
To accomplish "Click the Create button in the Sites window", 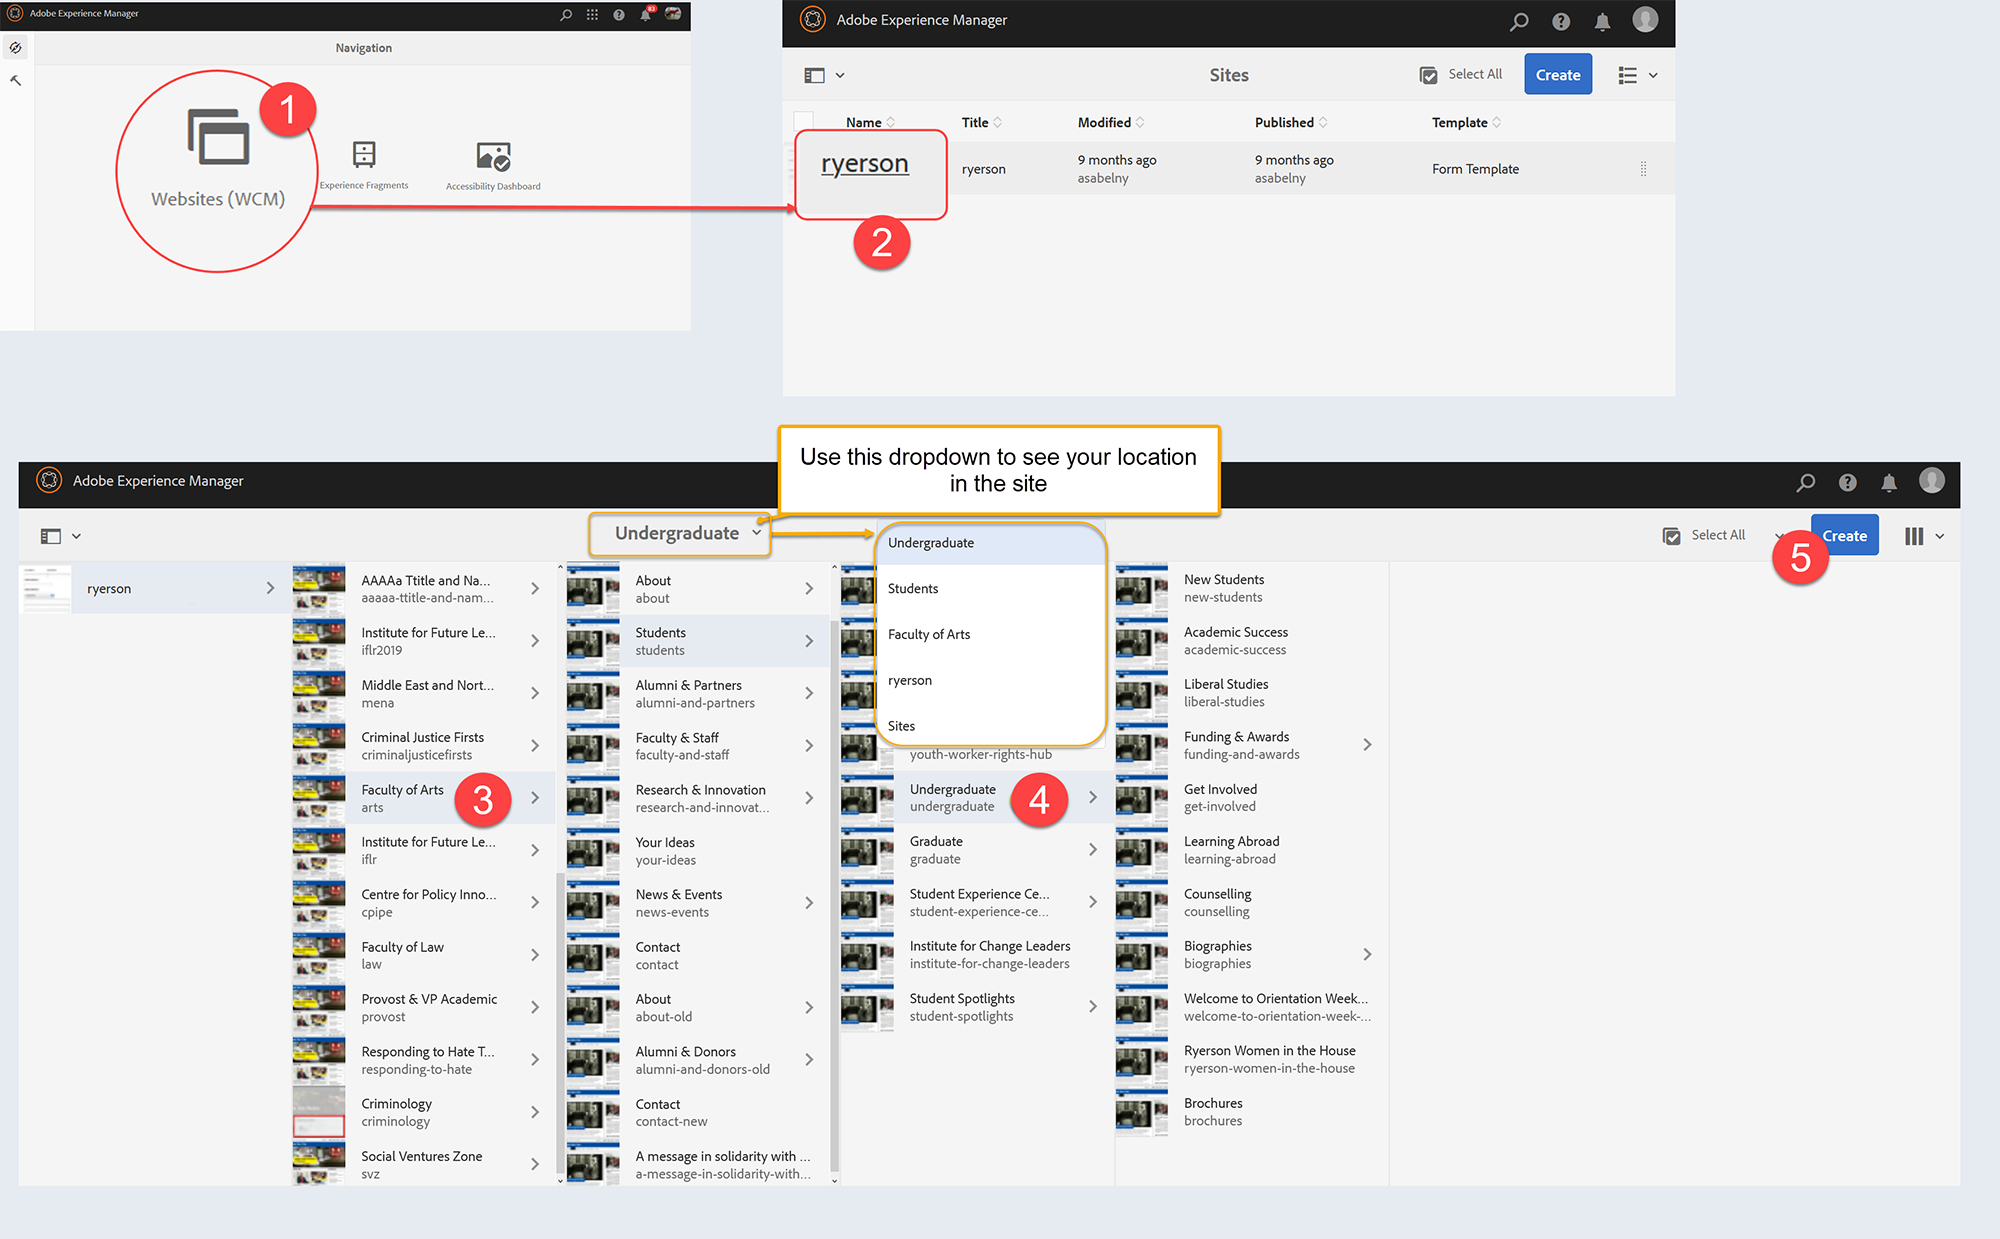I will [x=1557, y=75].
